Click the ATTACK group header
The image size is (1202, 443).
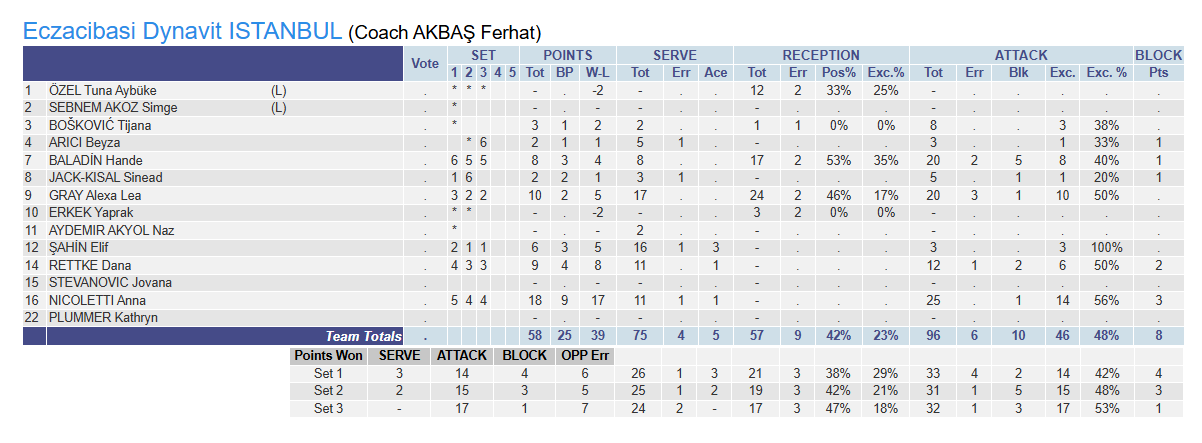1020,55
